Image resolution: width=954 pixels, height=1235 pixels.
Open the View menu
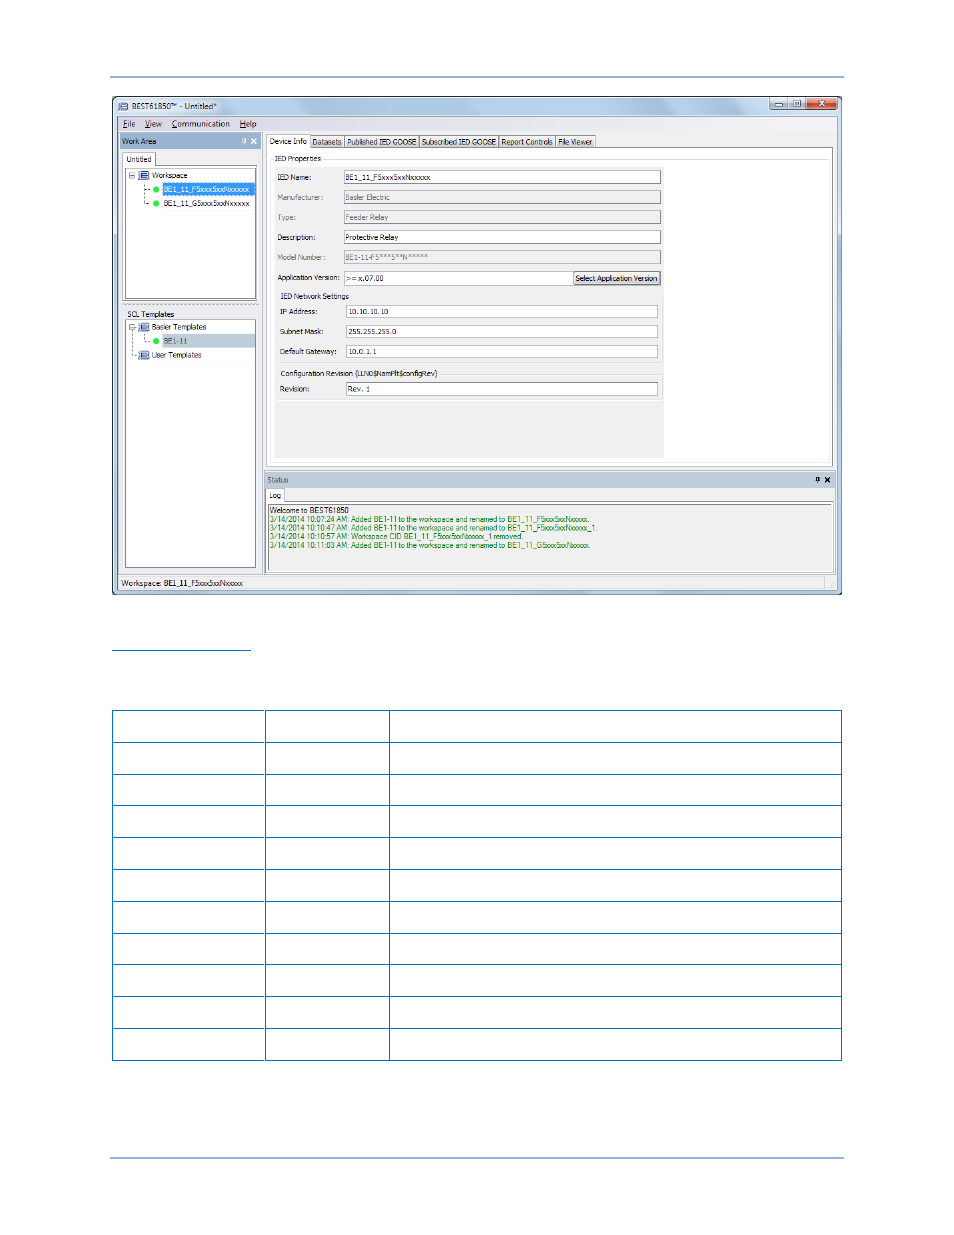click(x=153, y=124)
